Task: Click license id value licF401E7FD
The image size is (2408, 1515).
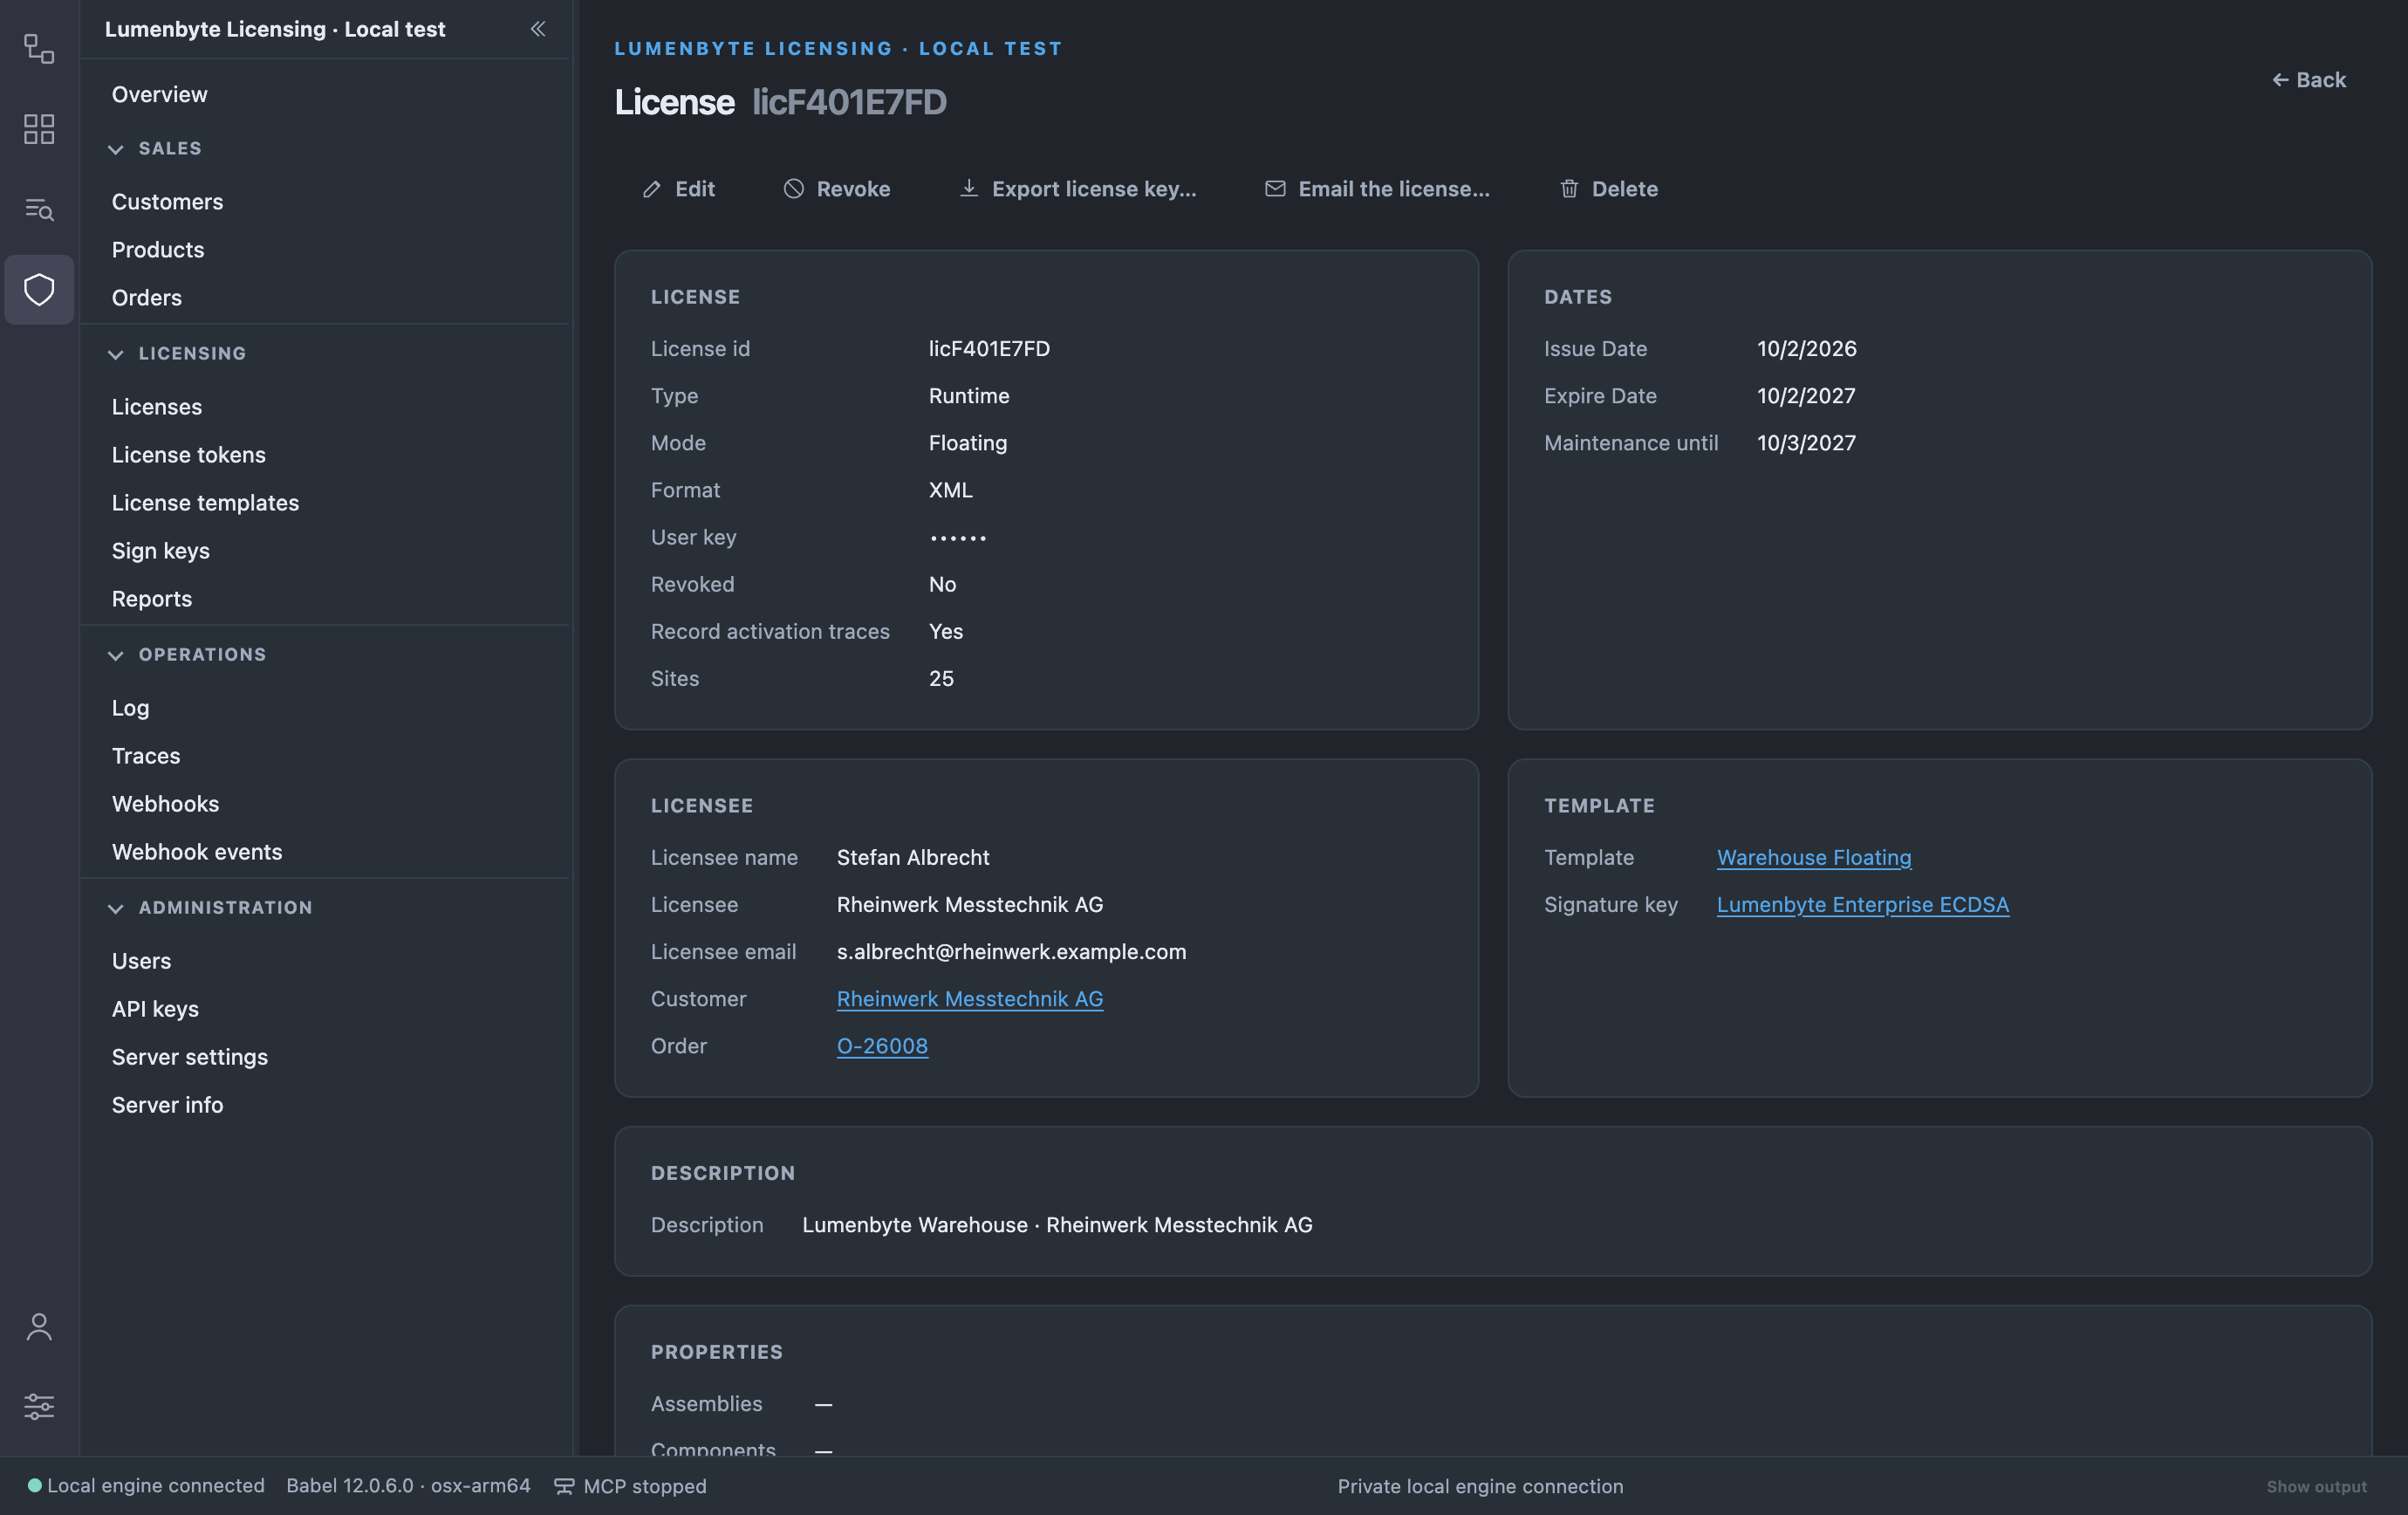Action: (989, 348)
